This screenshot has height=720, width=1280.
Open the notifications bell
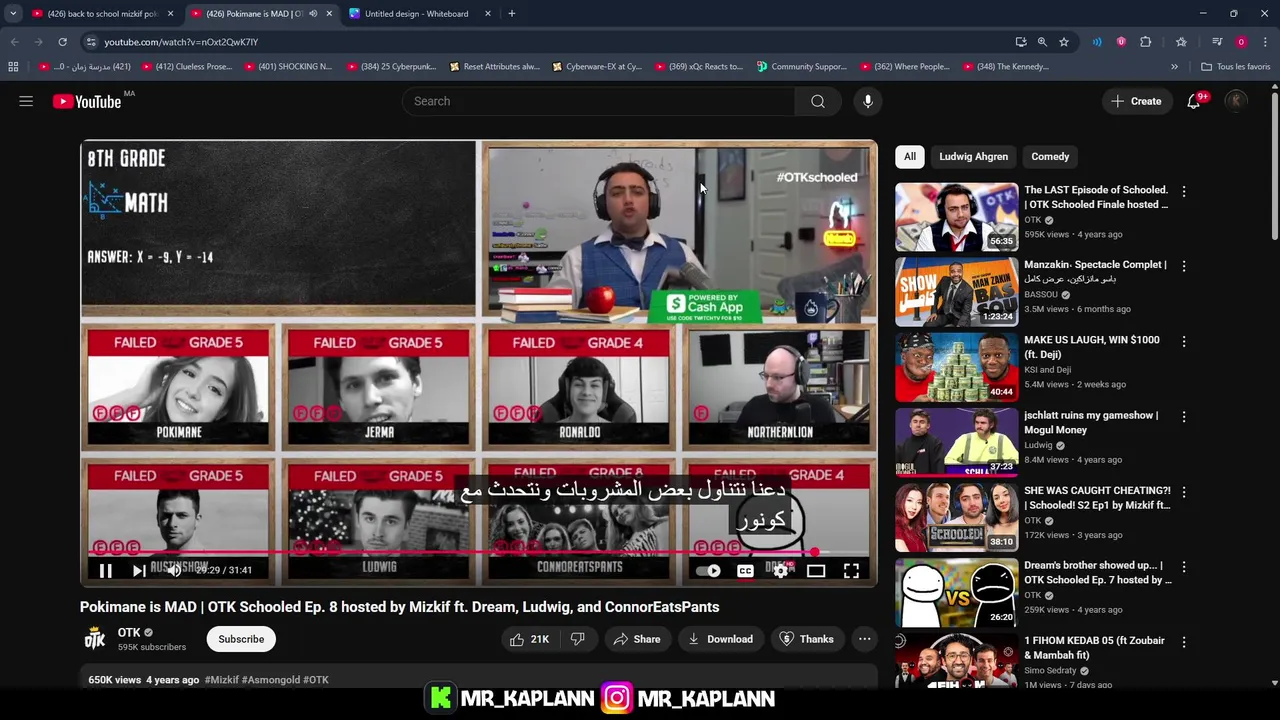[x=1194, y=101]
